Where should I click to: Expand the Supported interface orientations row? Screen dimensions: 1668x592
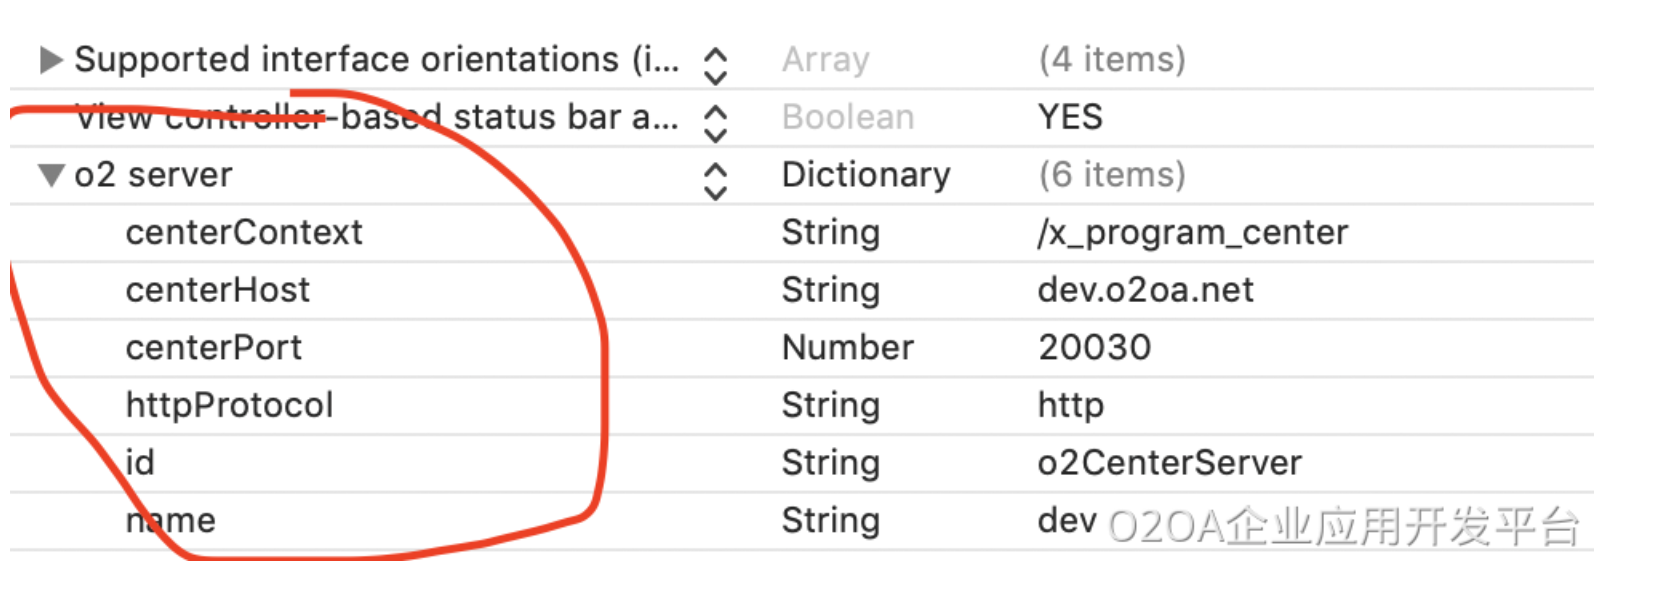pos(50,60)
